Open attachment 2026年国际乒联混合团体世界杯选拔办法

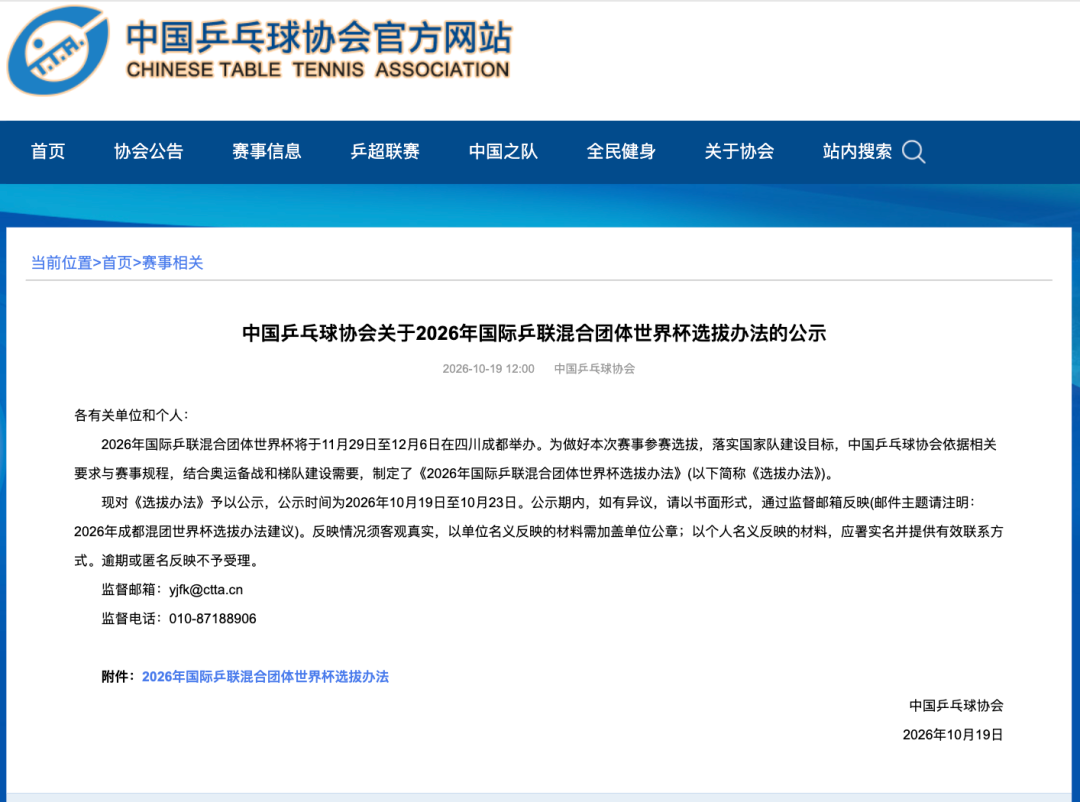(265, 677)
